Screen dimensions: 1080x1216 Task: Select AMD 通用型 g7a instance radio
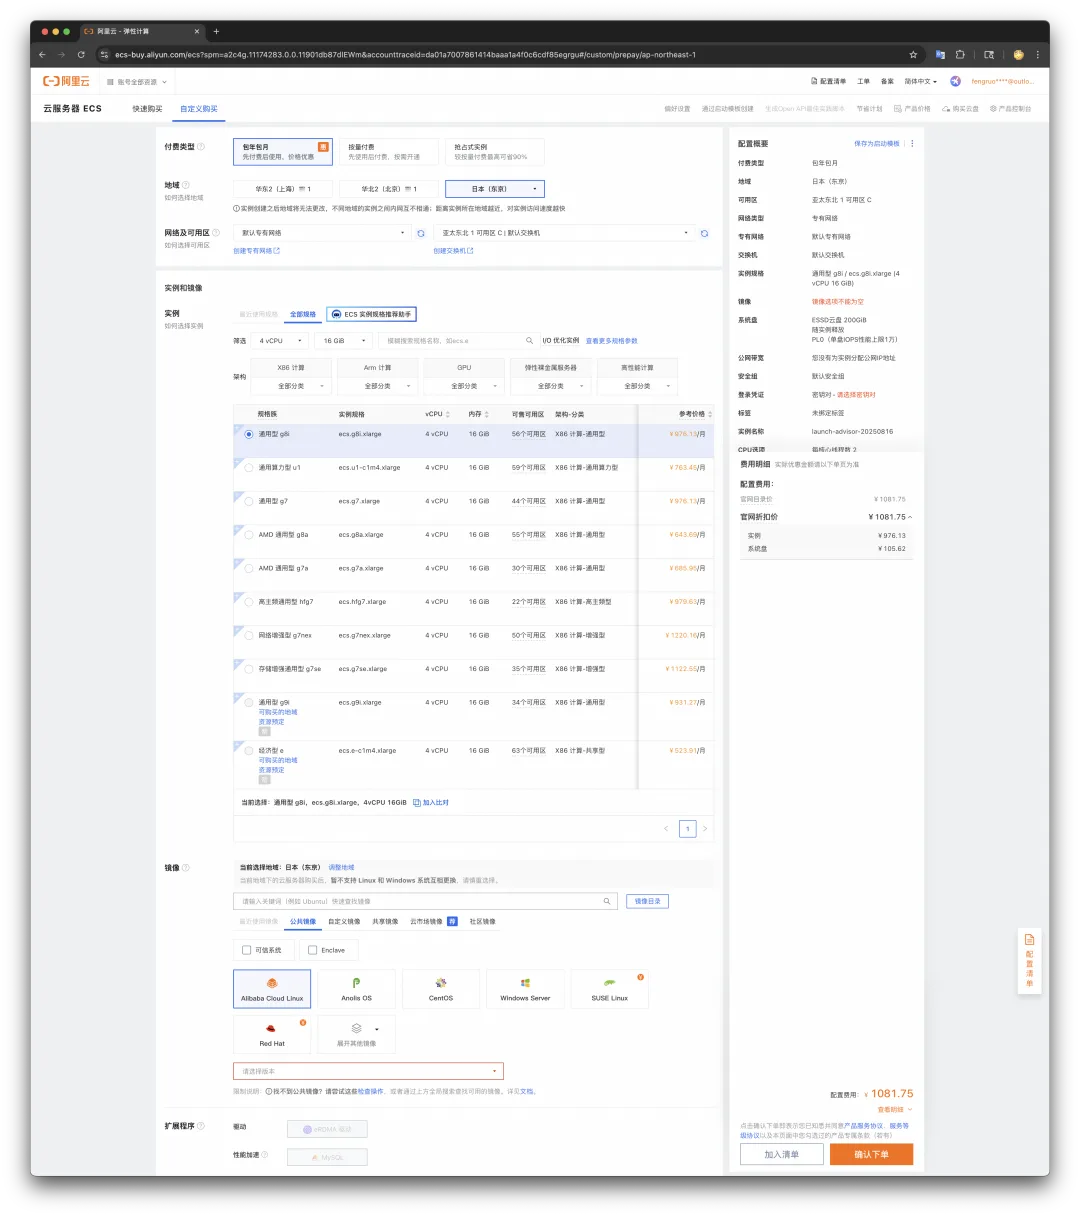point(249,568)
